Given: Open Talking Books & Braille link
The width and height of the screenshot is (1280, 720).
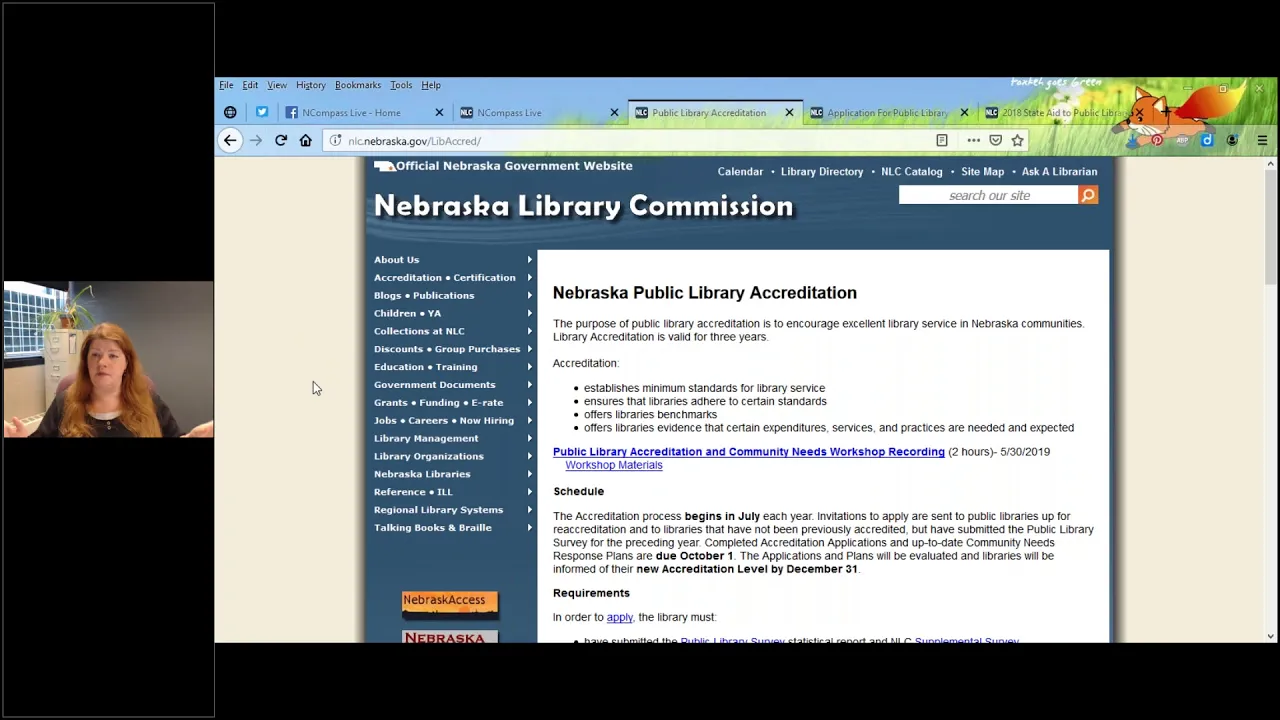Looking at the screenshot, I should 433,528.
